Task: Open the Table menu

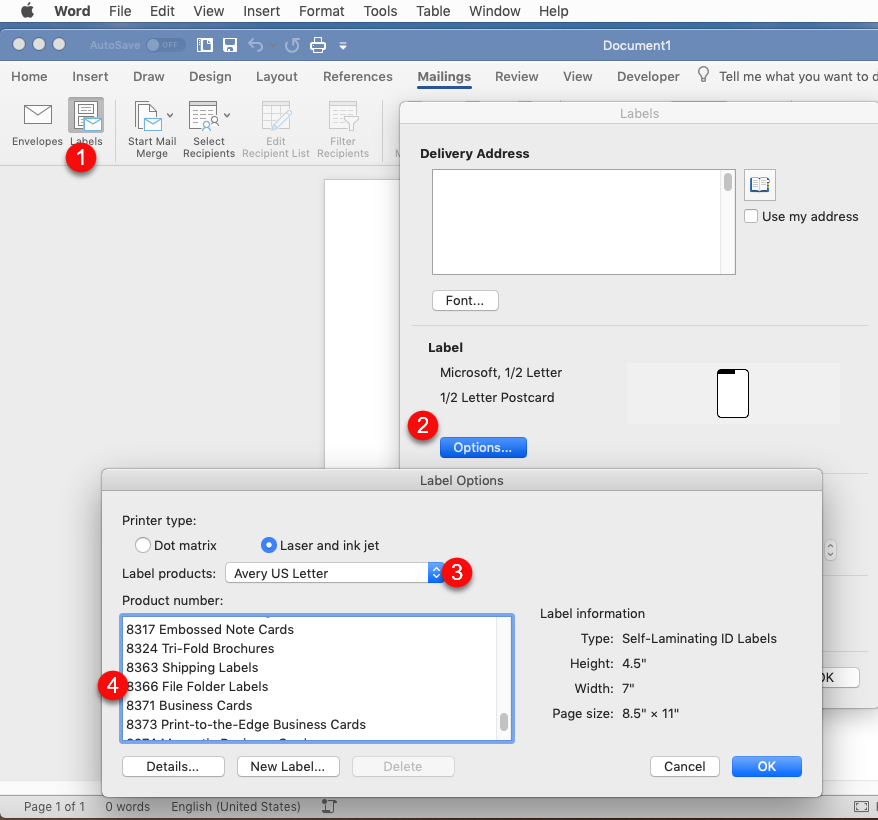Action: point(433,11)
